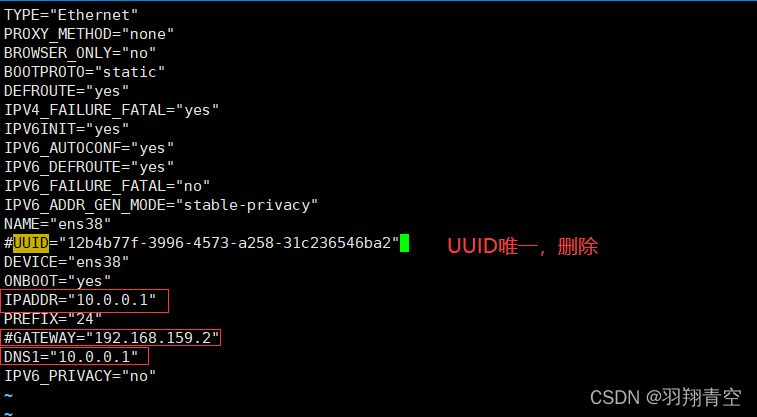The width and height of the screenshot is (757, 417).
Task: Click the IPV6_AUTOCONF="yes" line
Action: 89,147
